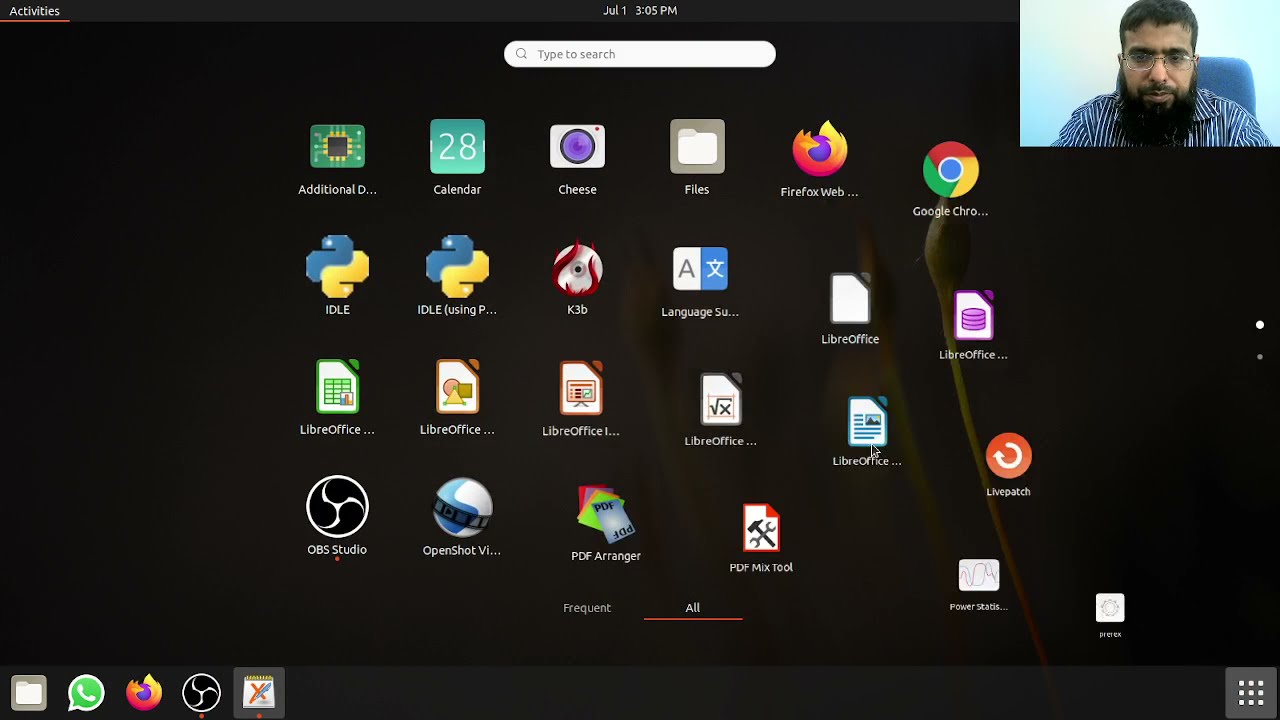
Task: Click the Show Applications grid button
Action: point(1251,692)
